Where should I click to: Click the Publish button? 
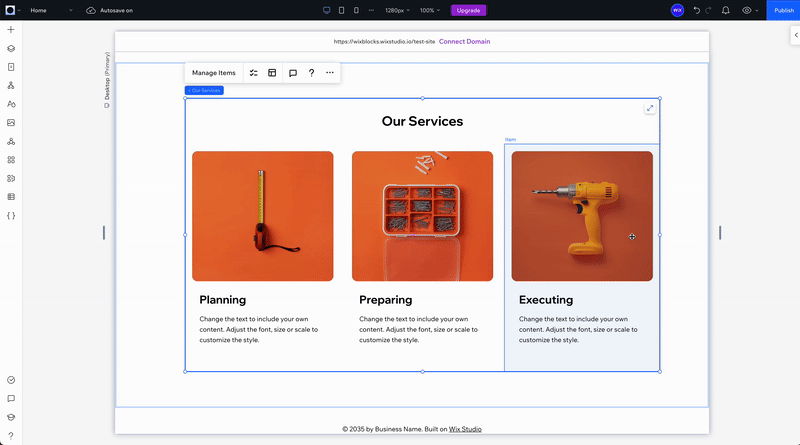tap(783, 10)
